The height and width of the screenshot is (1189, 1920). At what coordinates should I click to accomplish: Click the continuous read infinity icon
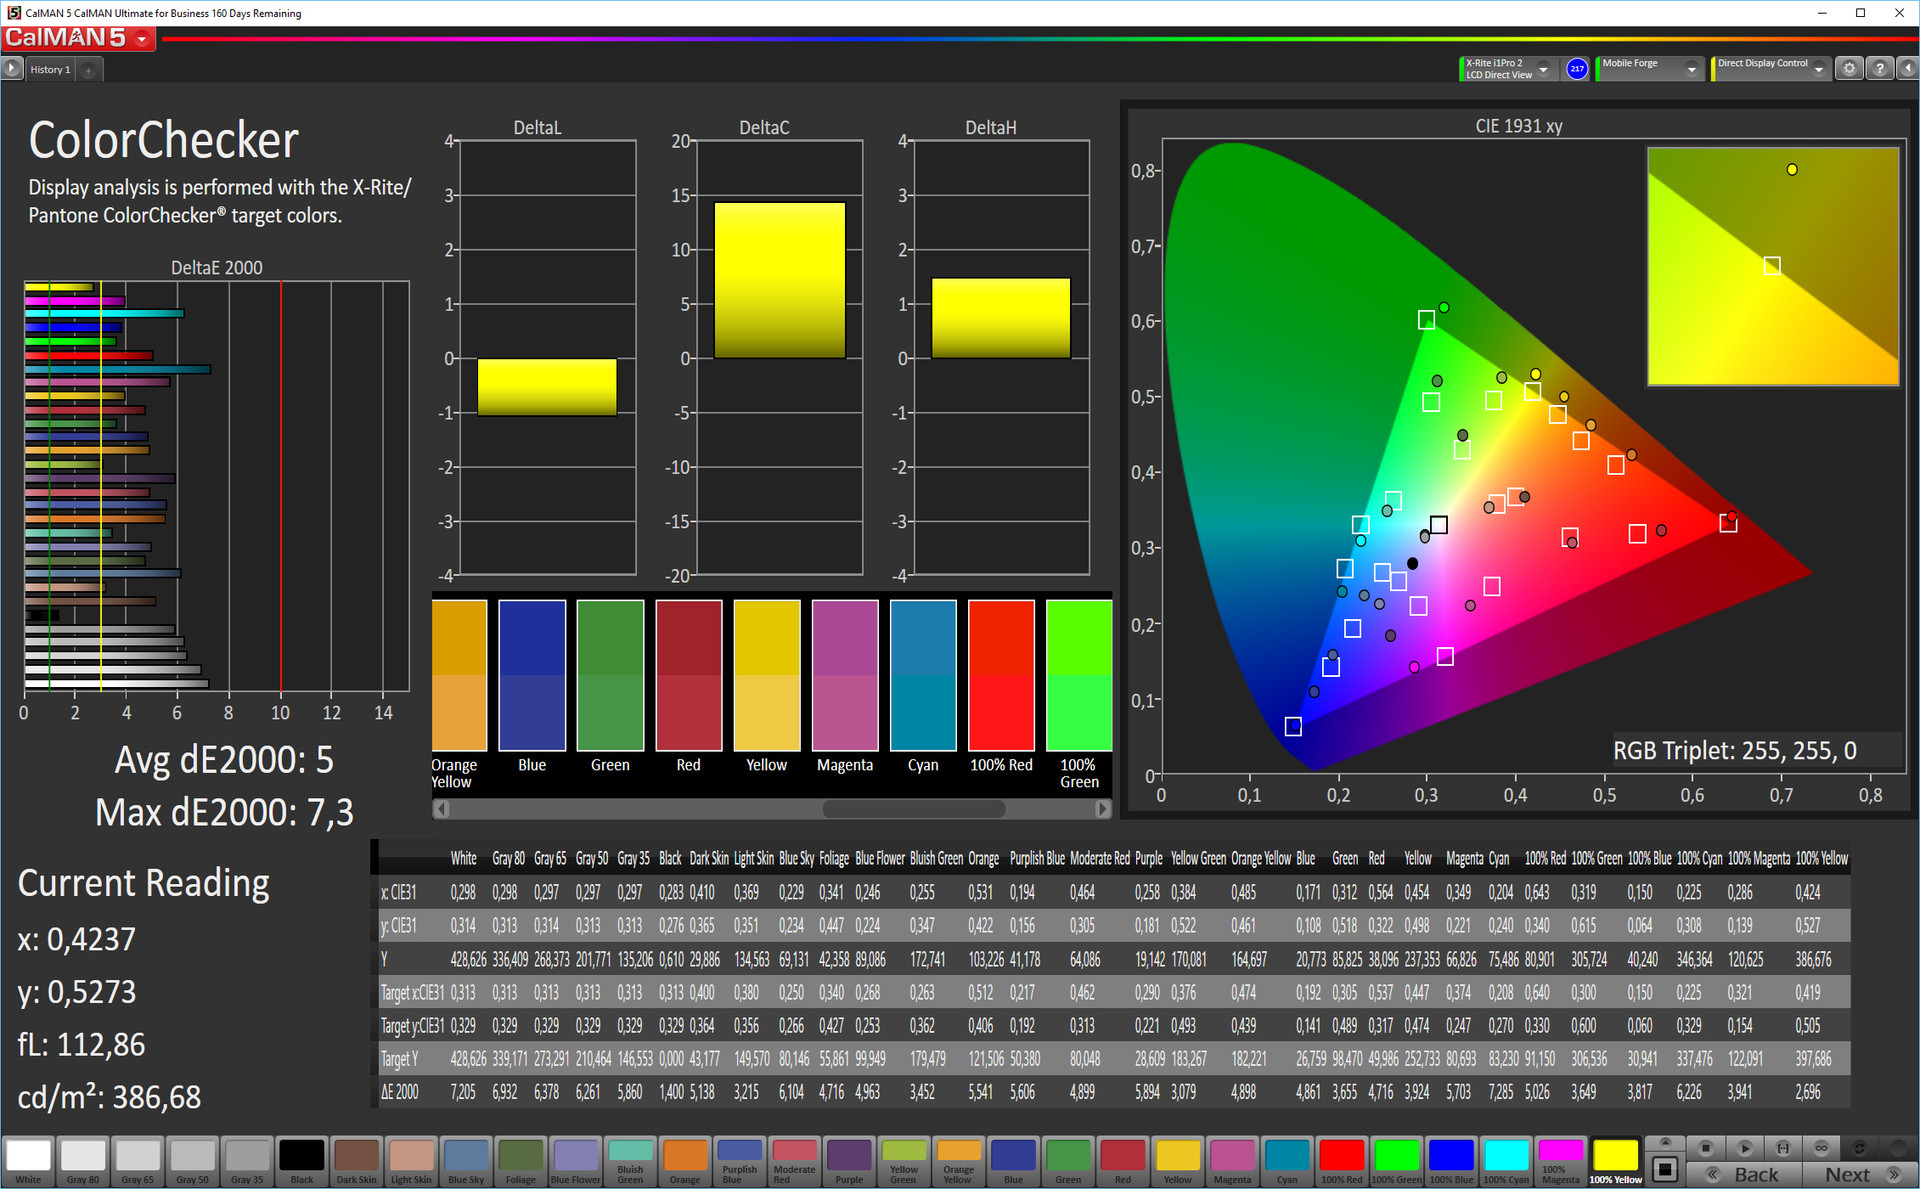point(1821,1148)
